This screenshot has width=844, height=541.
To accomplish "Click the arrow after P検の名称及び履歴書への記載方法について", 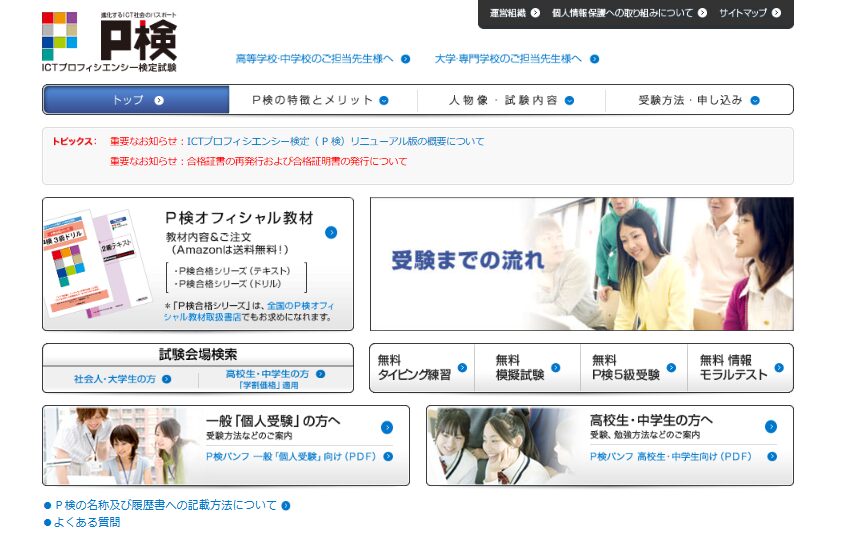I will [286, 505].
